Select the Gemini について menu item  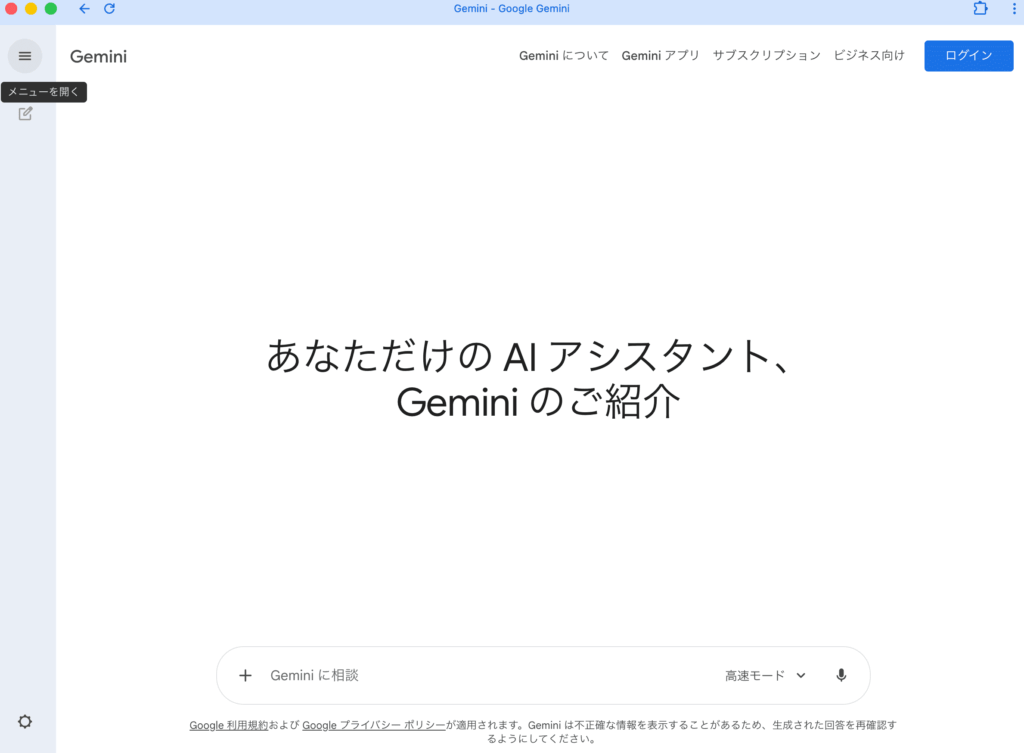click(x=563, y=56)
